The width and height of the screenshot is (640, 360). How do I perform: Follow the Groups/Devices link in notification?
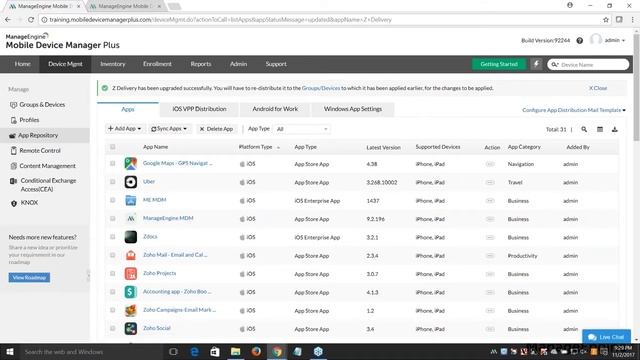point(320,88)
